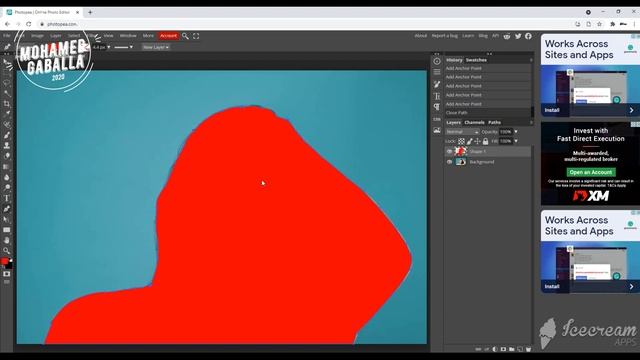Select the Dodge tool
Viewport: 640px width, 360px height.
[7, 188]
